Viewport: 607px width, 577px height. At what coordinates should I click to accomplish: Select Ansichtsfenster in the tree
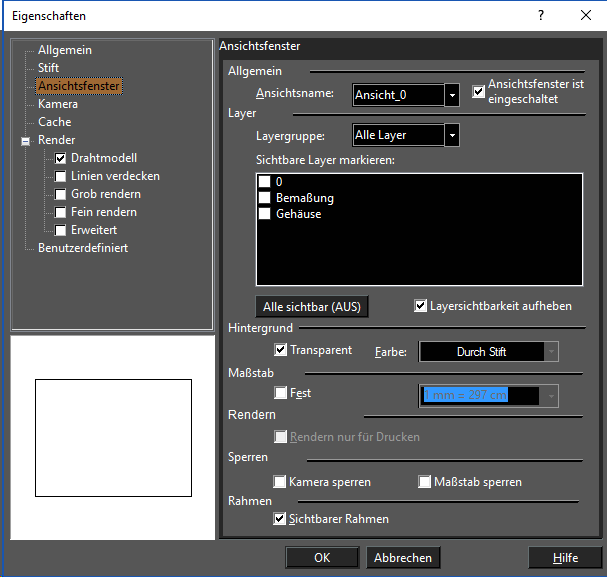[x=79, y=86]
